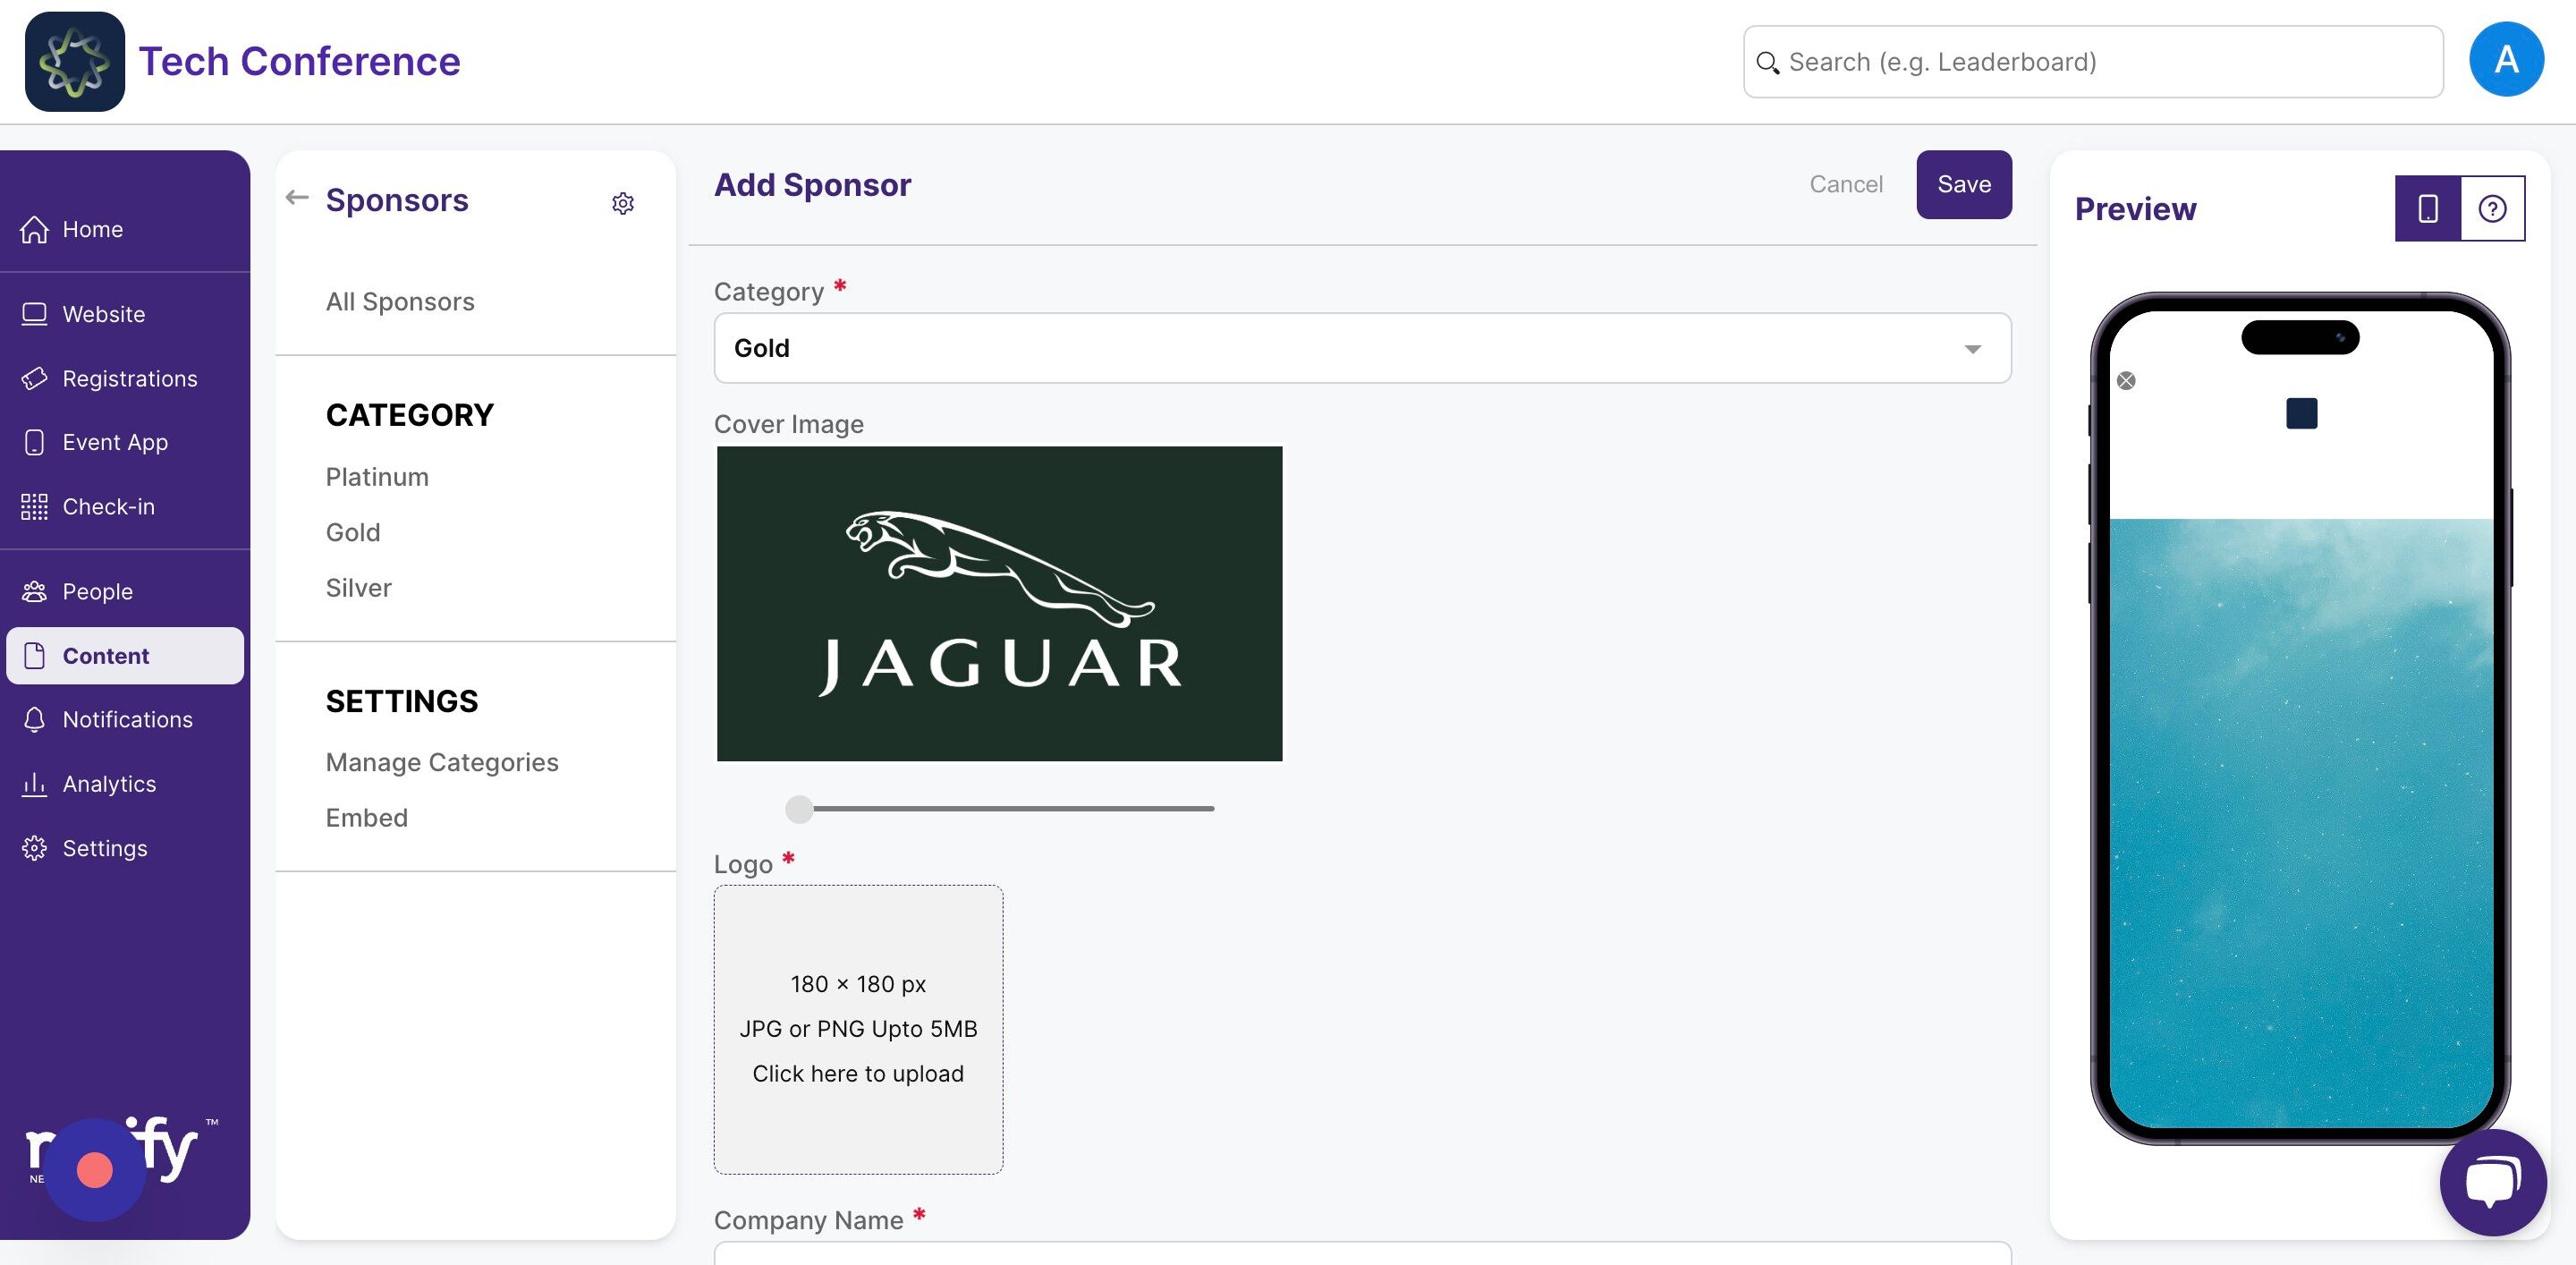Click the cover image zoom slider handle

click(799, 808)
